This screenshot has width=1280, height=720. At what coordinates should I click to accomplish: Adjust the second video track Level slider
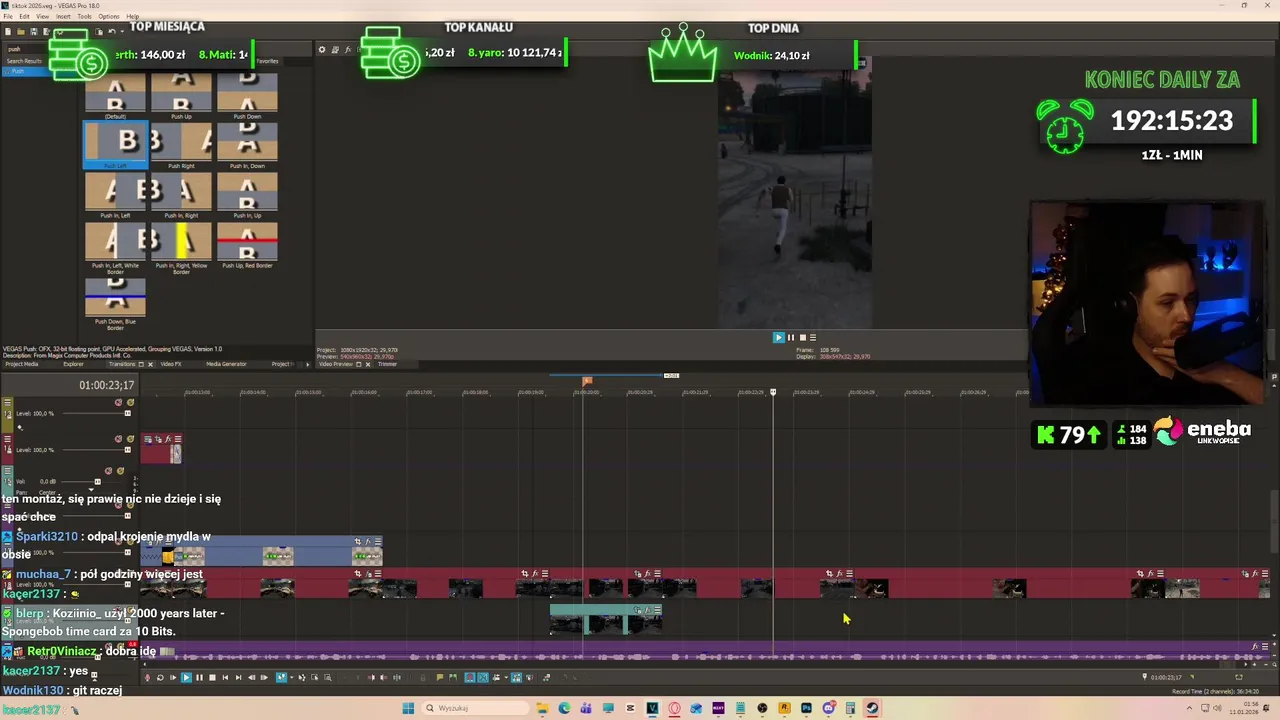click(x=128, y=450)
